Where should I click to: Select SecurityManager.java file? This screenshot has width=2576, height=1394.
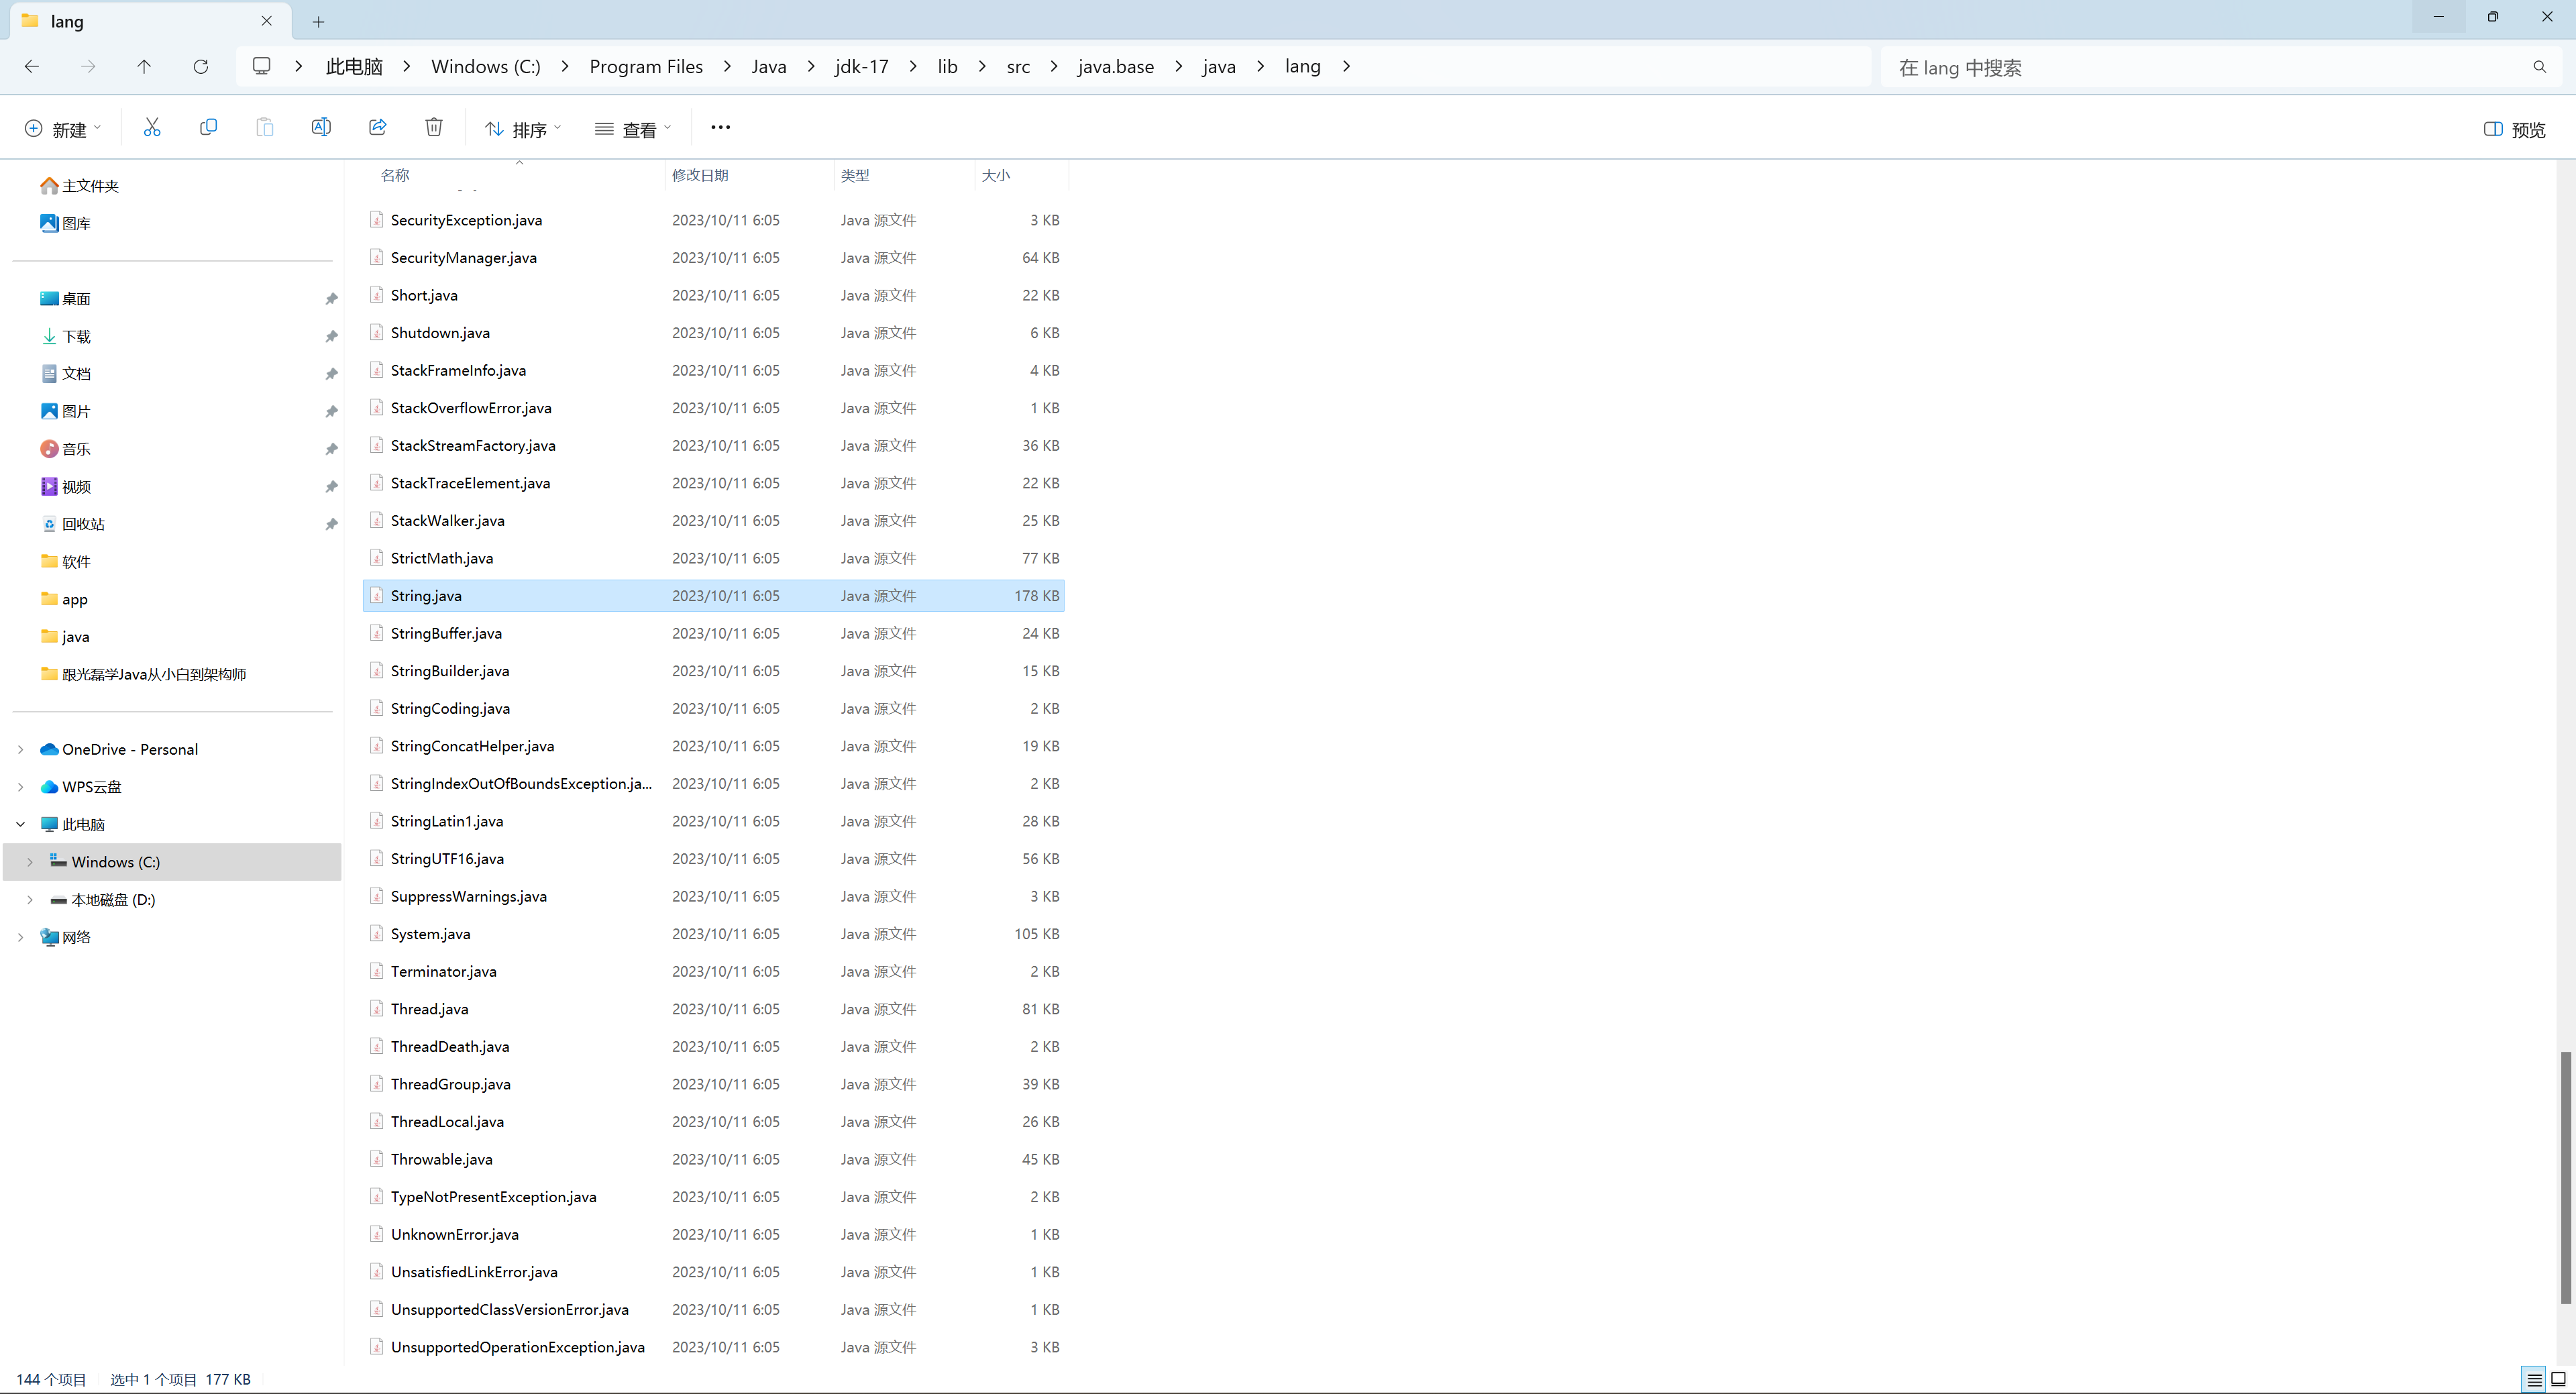coord(713,258)
